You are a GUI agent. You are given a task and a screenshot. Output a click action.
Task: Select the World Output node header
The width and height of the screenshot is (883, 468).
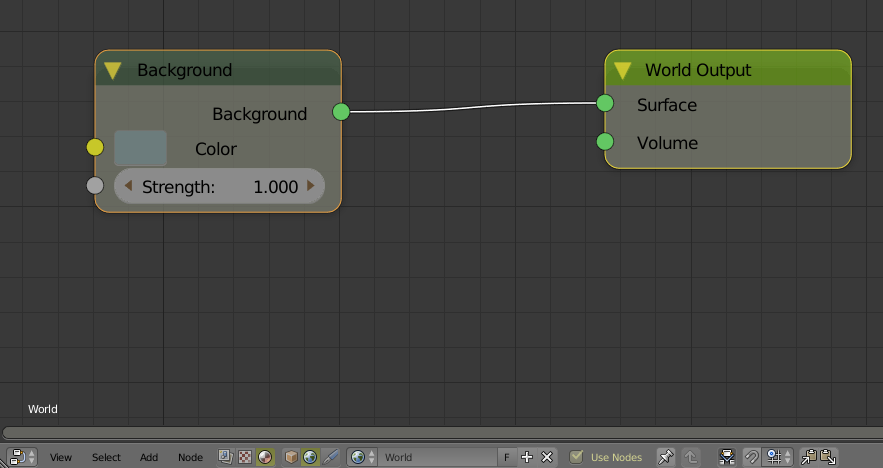pos(728,69)
